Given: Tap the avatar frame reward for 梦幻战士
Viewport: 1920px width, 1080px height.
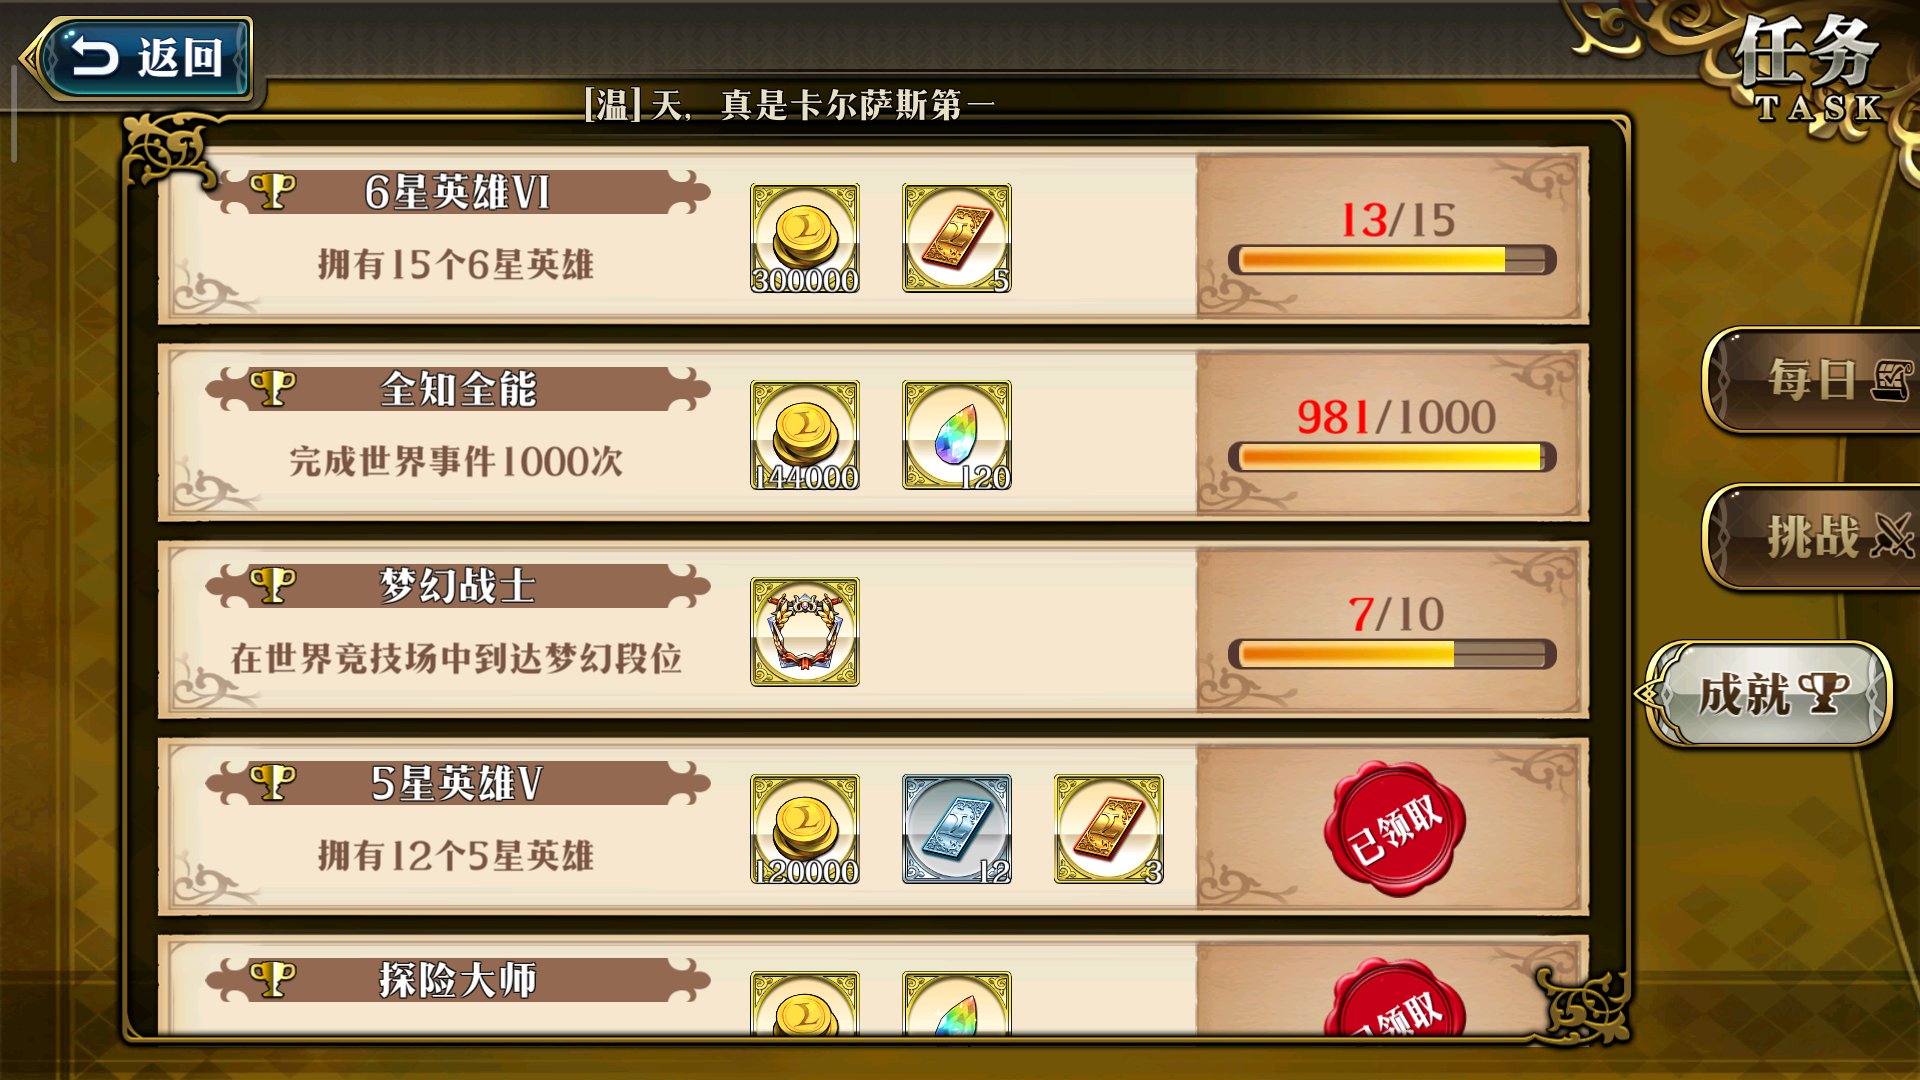Looking at the screenshot, I should [805, 632].
